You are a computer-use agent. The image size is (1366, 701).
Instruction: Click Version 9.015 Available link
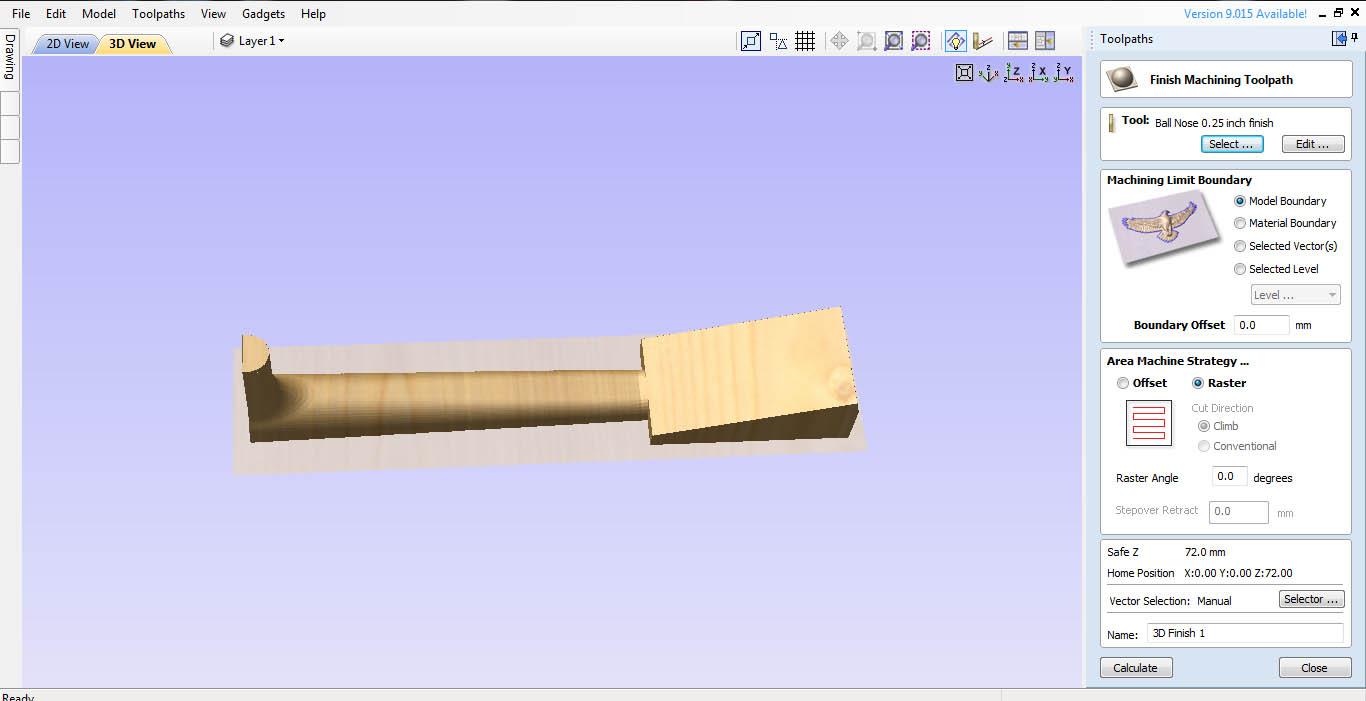1245,14
